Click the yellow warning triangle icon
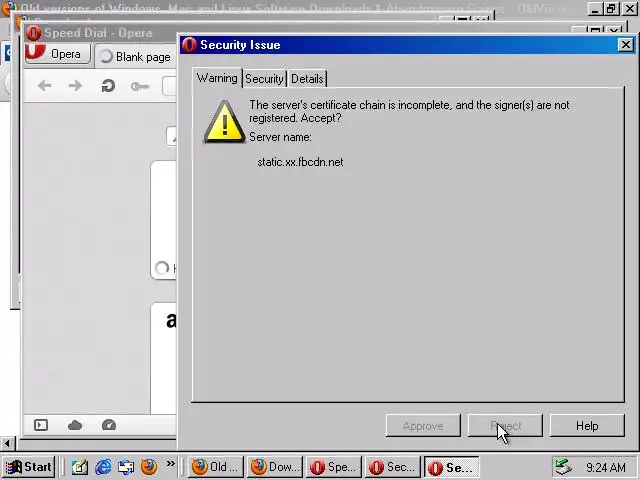Image resolution: width=640 pixels, height=480 pixels. [224, 122]
